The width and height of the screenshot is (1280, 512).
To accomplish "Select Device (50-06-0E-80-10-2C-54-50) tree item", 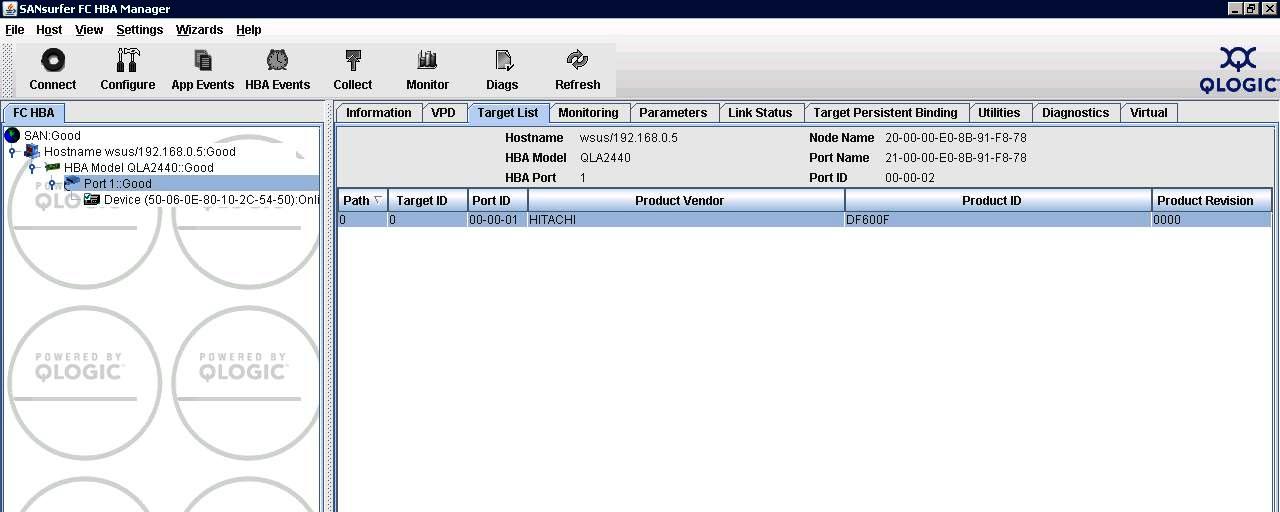I will pos(211,199).
